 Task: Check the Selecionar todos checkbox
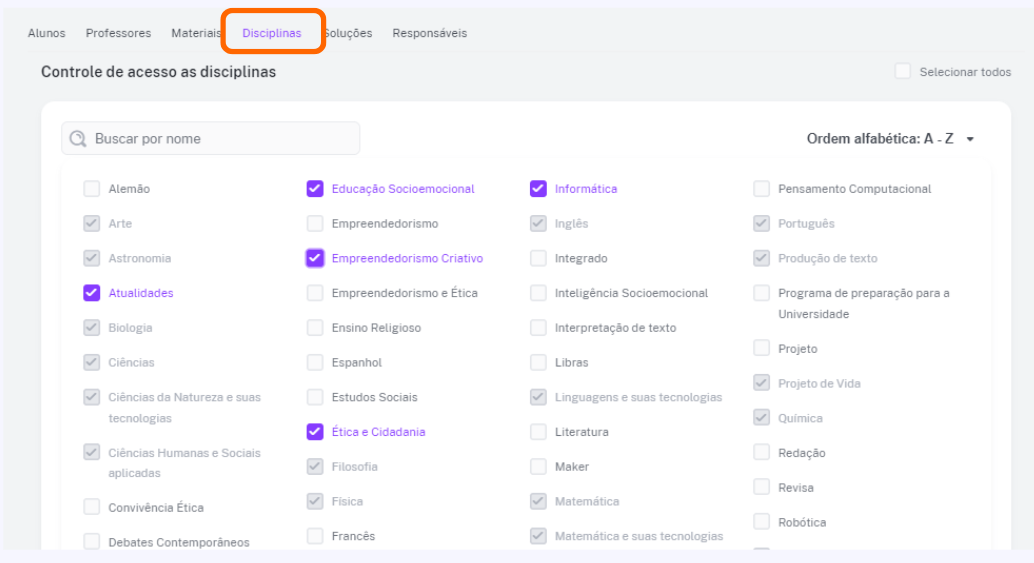(x=903, y=71)
